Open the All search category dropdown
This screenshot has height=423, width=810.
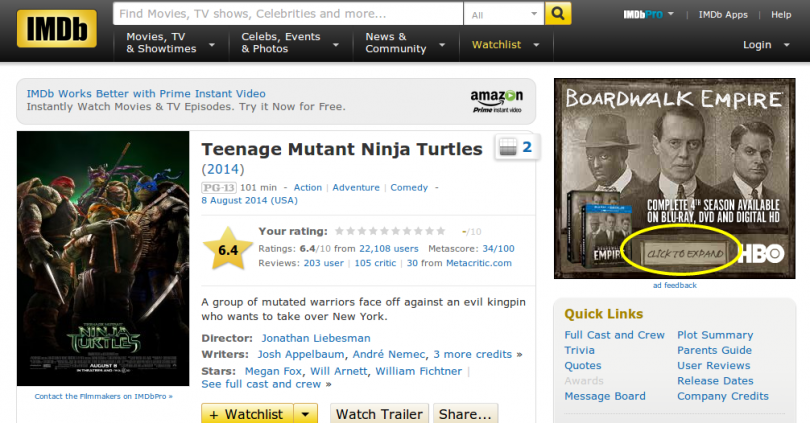point(504,14)
